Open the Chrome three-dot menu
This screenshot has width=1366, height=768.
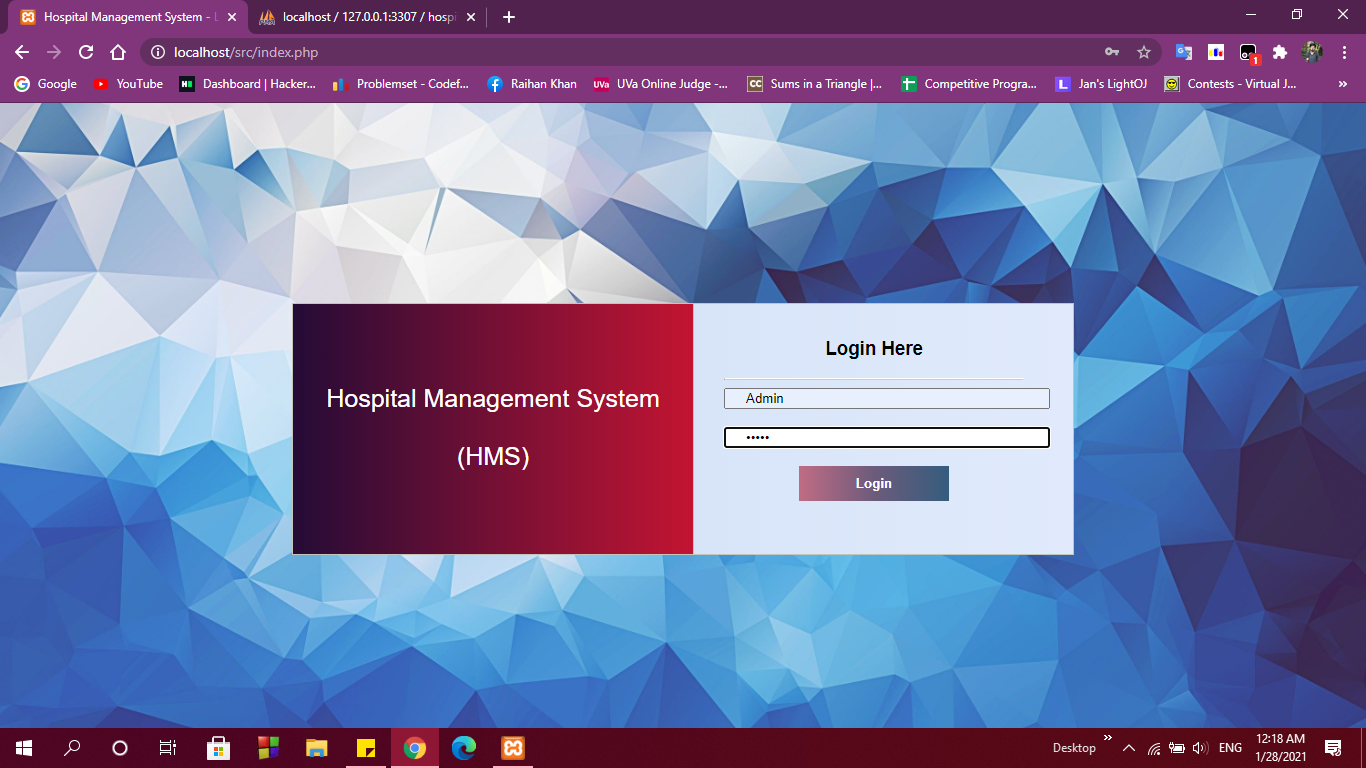tap(1344, 52)
